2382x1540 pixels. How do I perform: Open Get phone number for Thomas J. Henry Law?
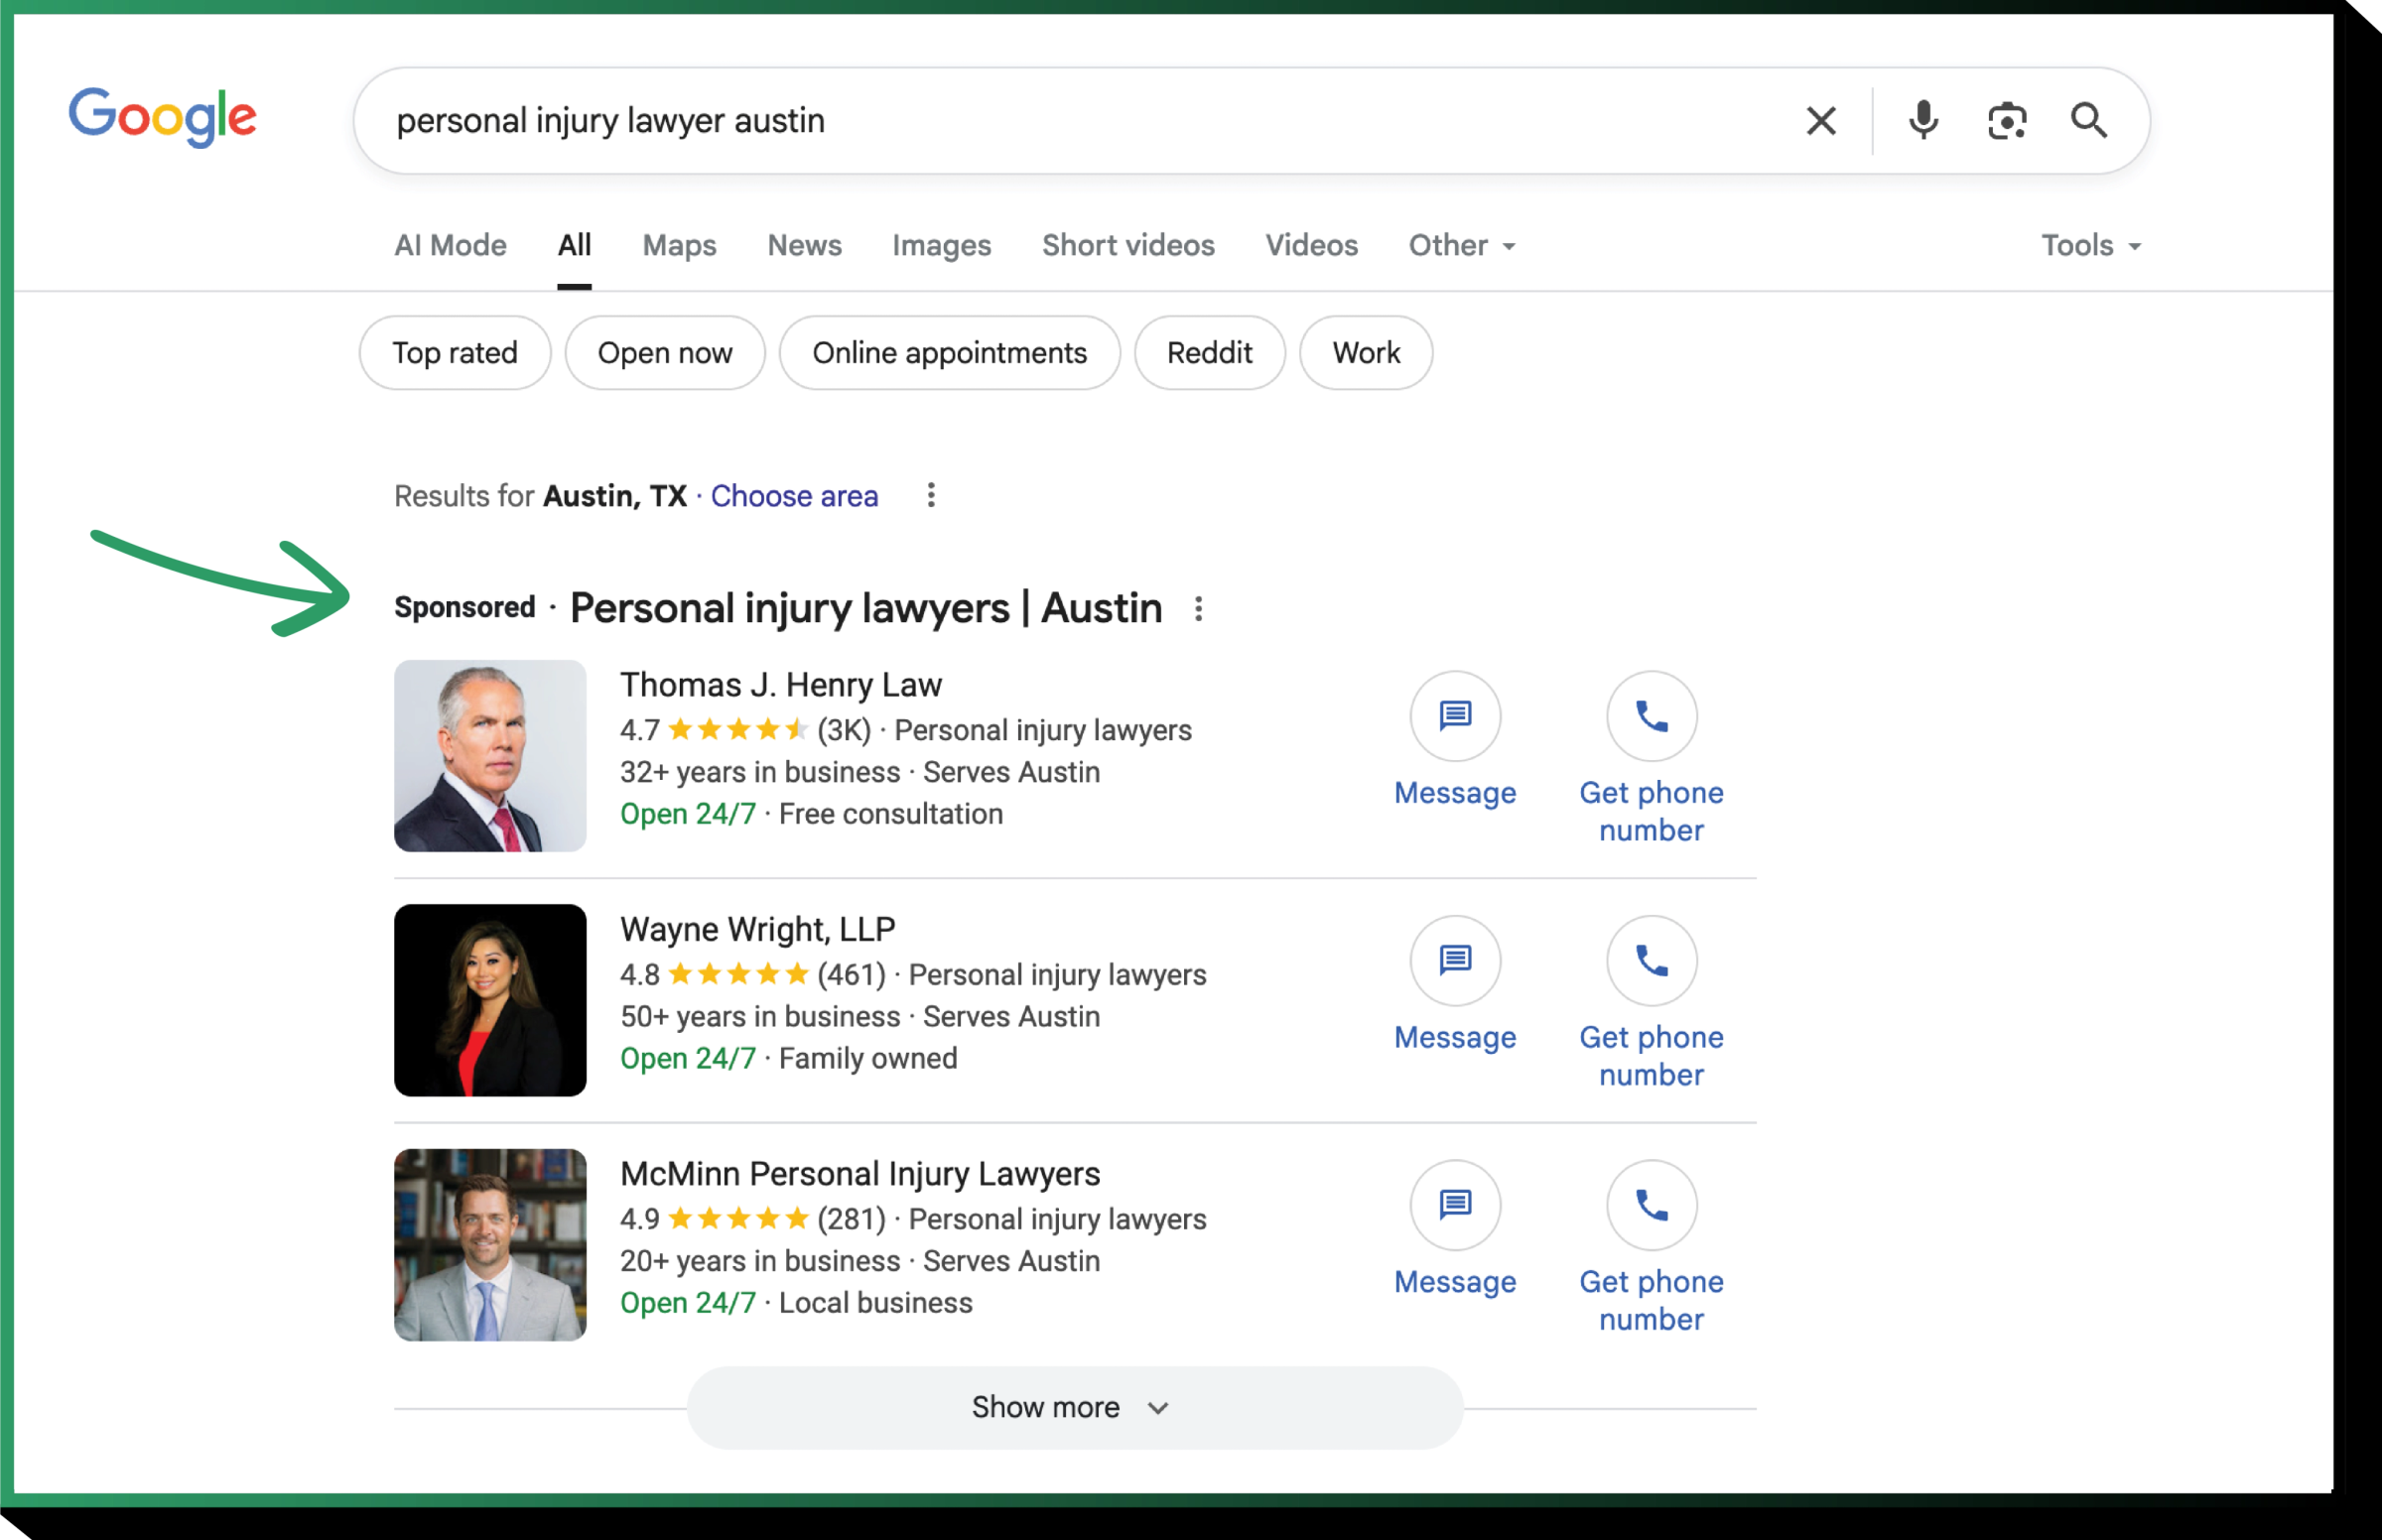coord(1651,716)
